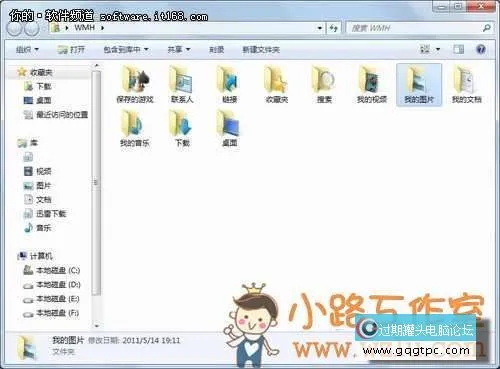Click the search magnifier icon
This screenshot has width=500, height=369.
click(486, 28)
